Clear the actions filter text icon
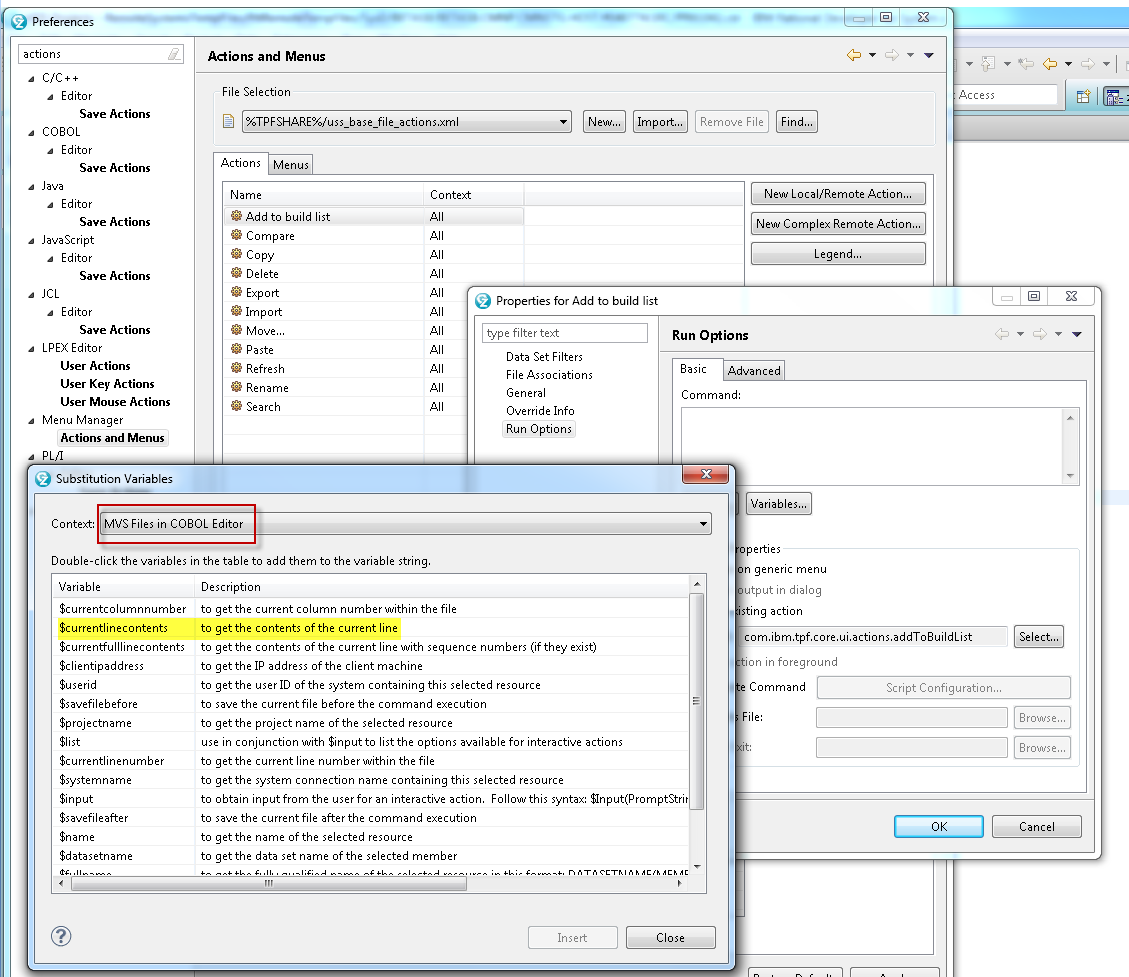The image size is (1129, 977). [x=175, y=54]
